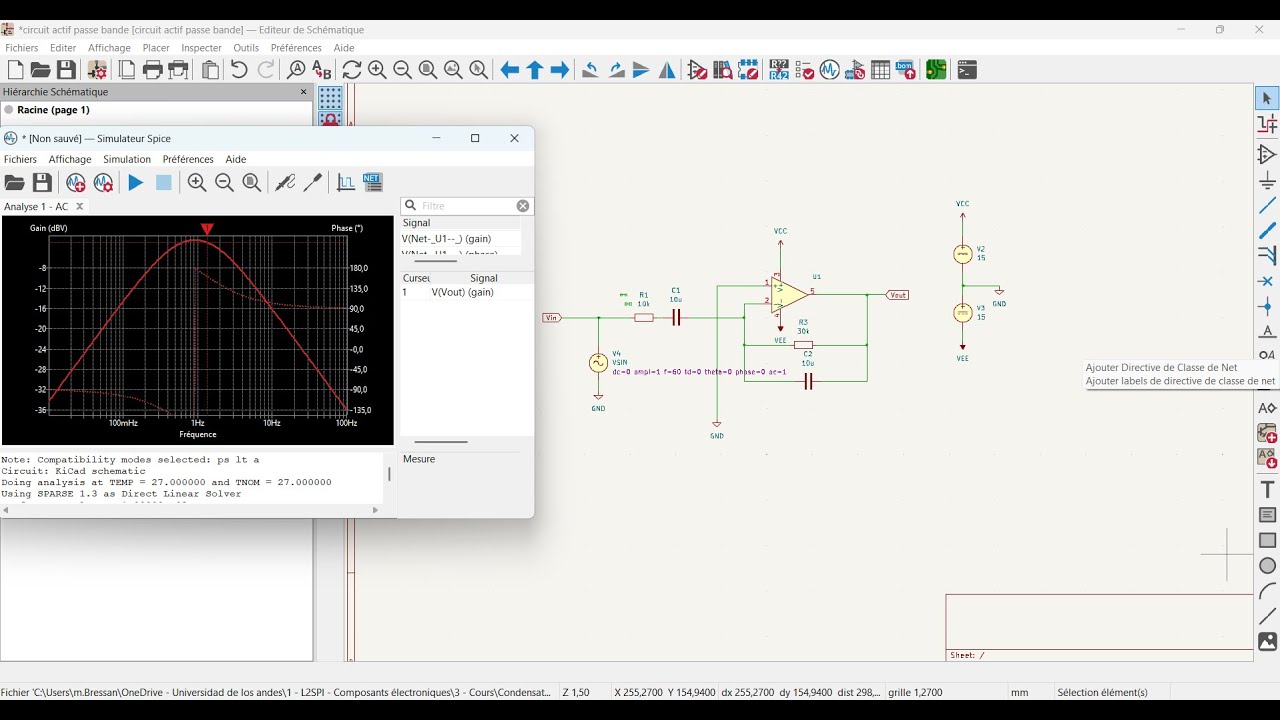Click the signal Filtre search field

(467, 206)
